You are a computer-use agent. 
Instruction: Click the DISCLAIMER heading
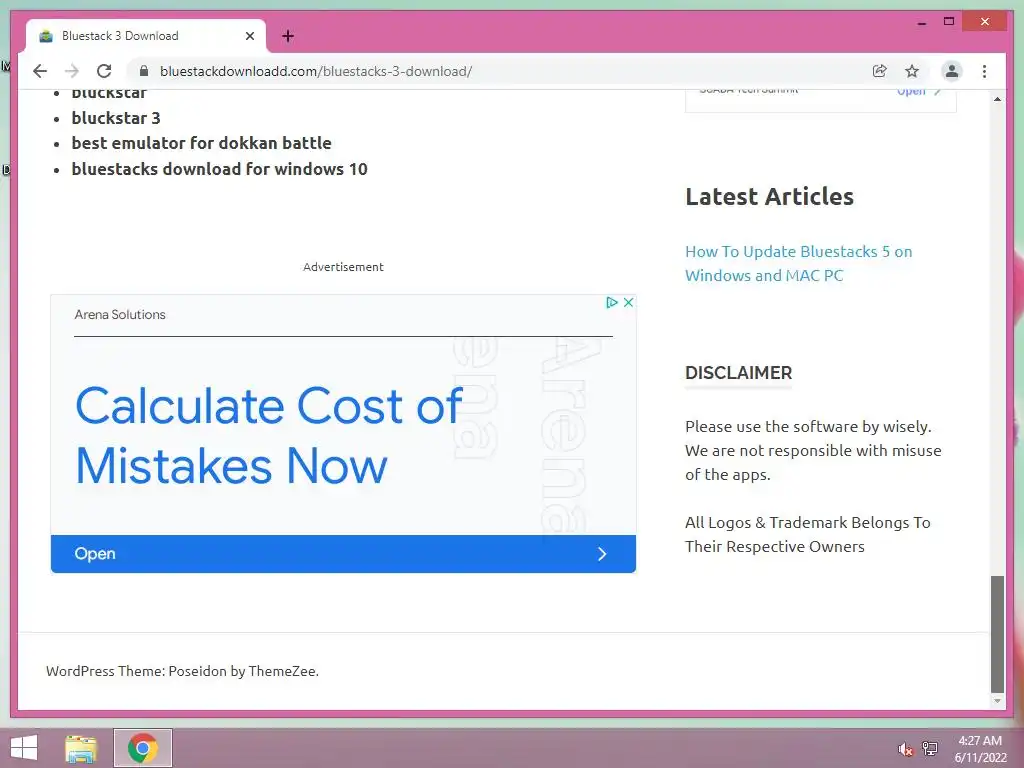739,373
